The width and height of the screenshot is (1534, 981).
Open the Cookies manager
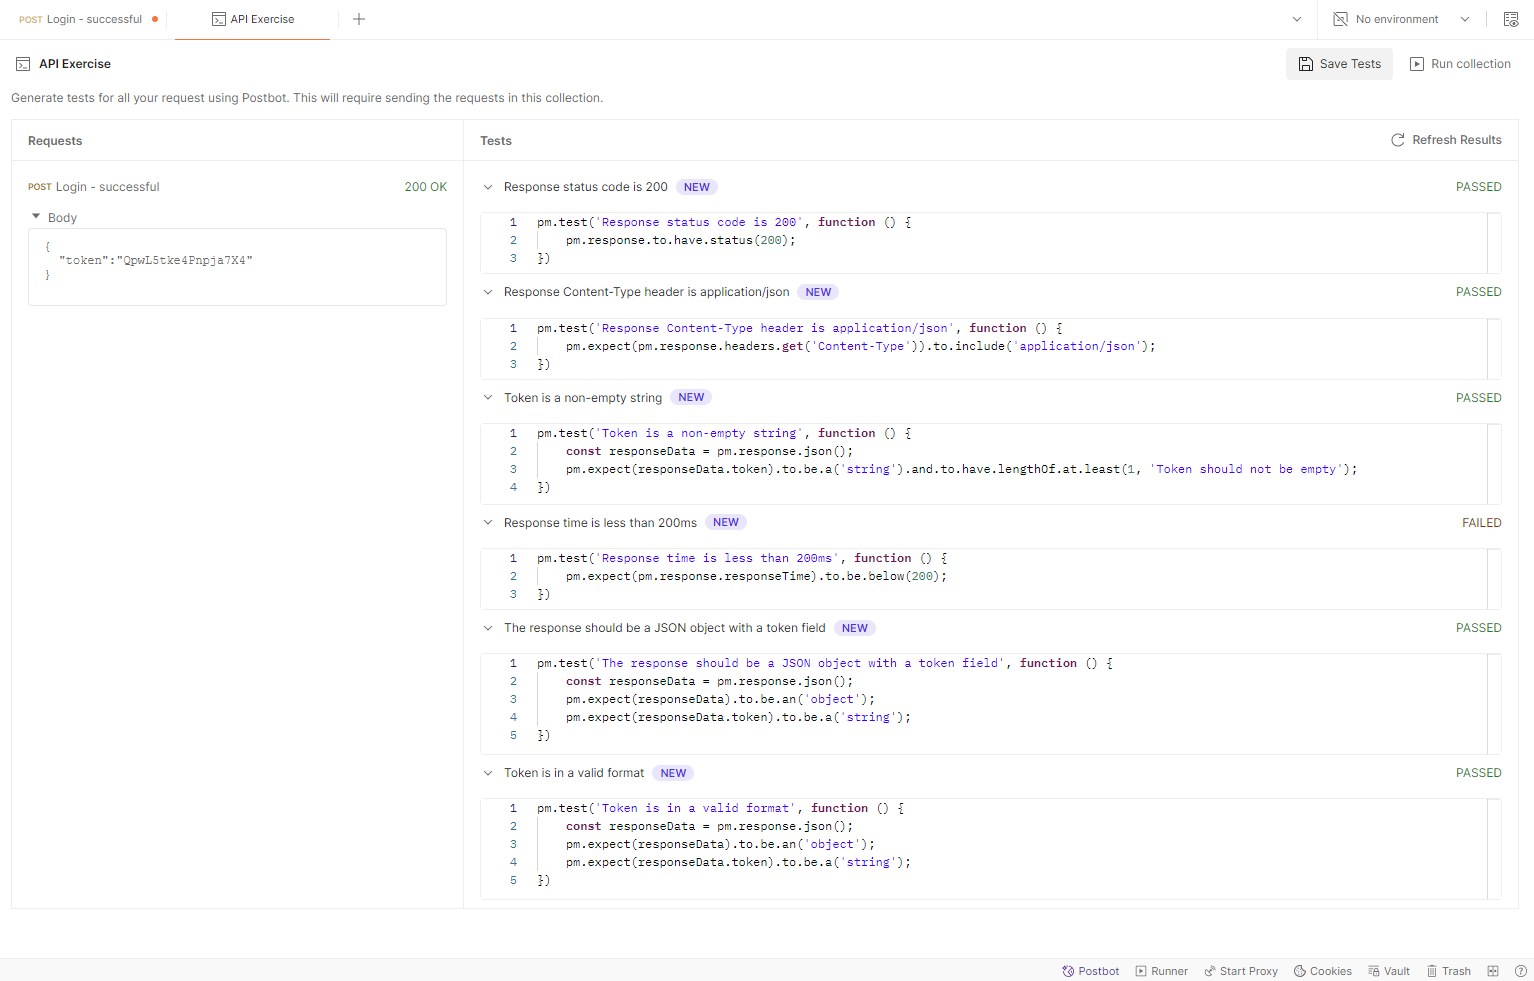click(1322, 971)
